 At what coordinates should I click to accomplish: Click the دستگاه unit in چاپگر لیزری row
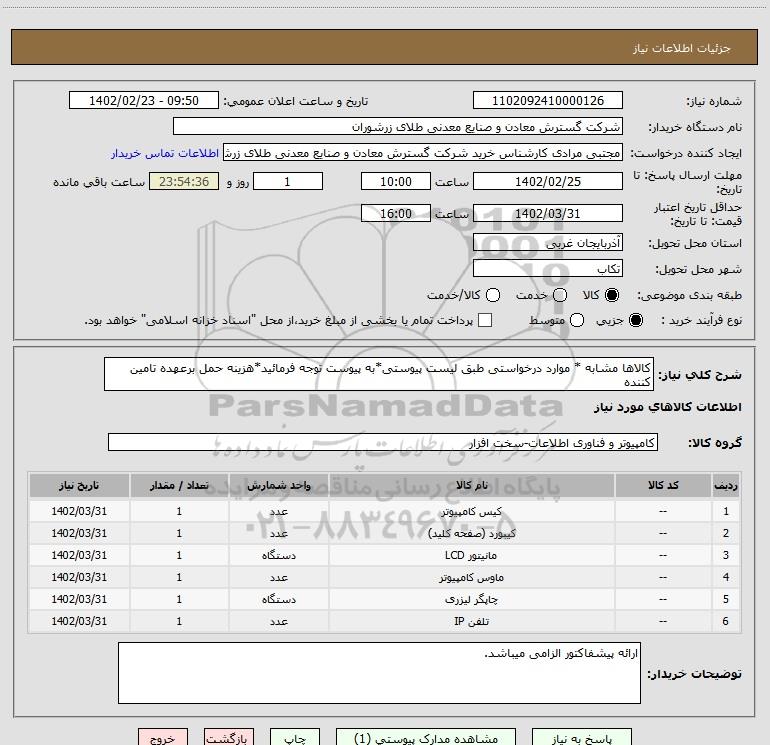[x=278, y=600]
